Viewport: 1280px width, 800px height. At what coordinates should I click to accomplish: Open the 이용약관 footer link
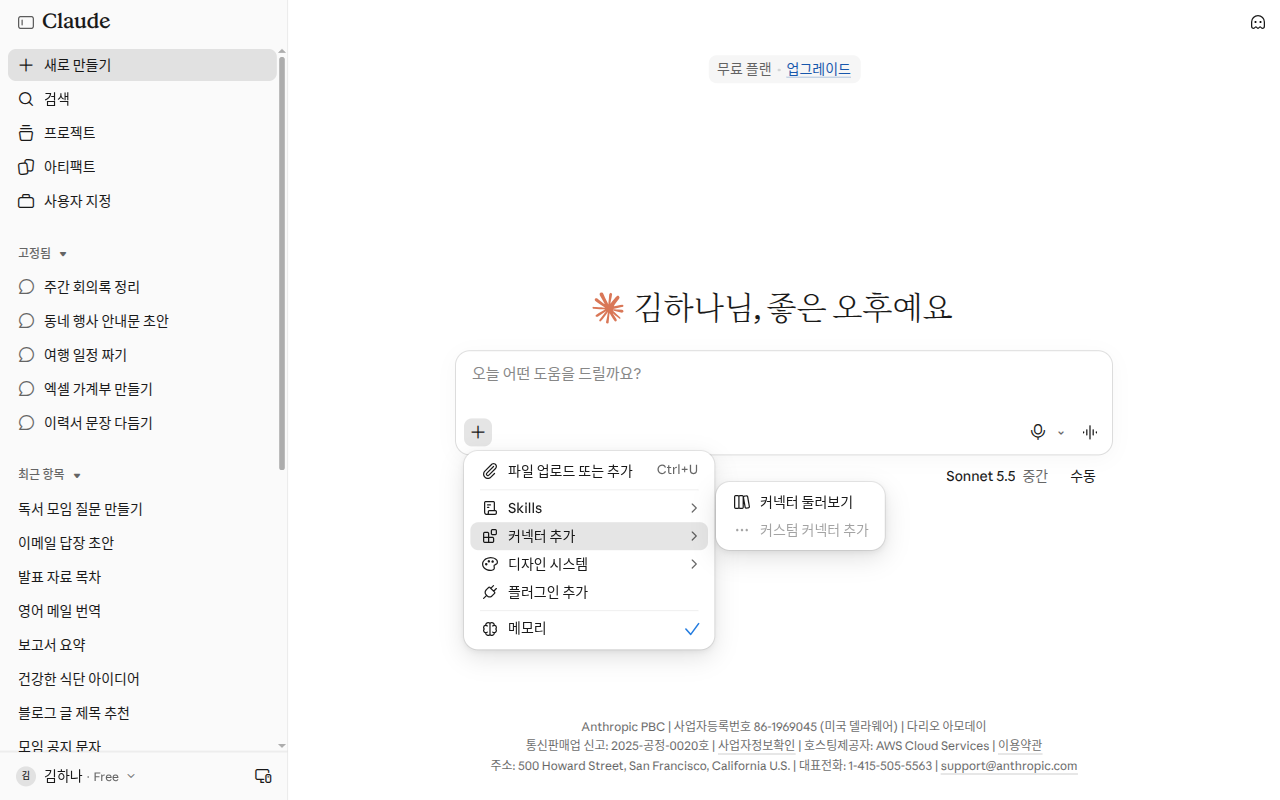click(x=1020, y=746)
